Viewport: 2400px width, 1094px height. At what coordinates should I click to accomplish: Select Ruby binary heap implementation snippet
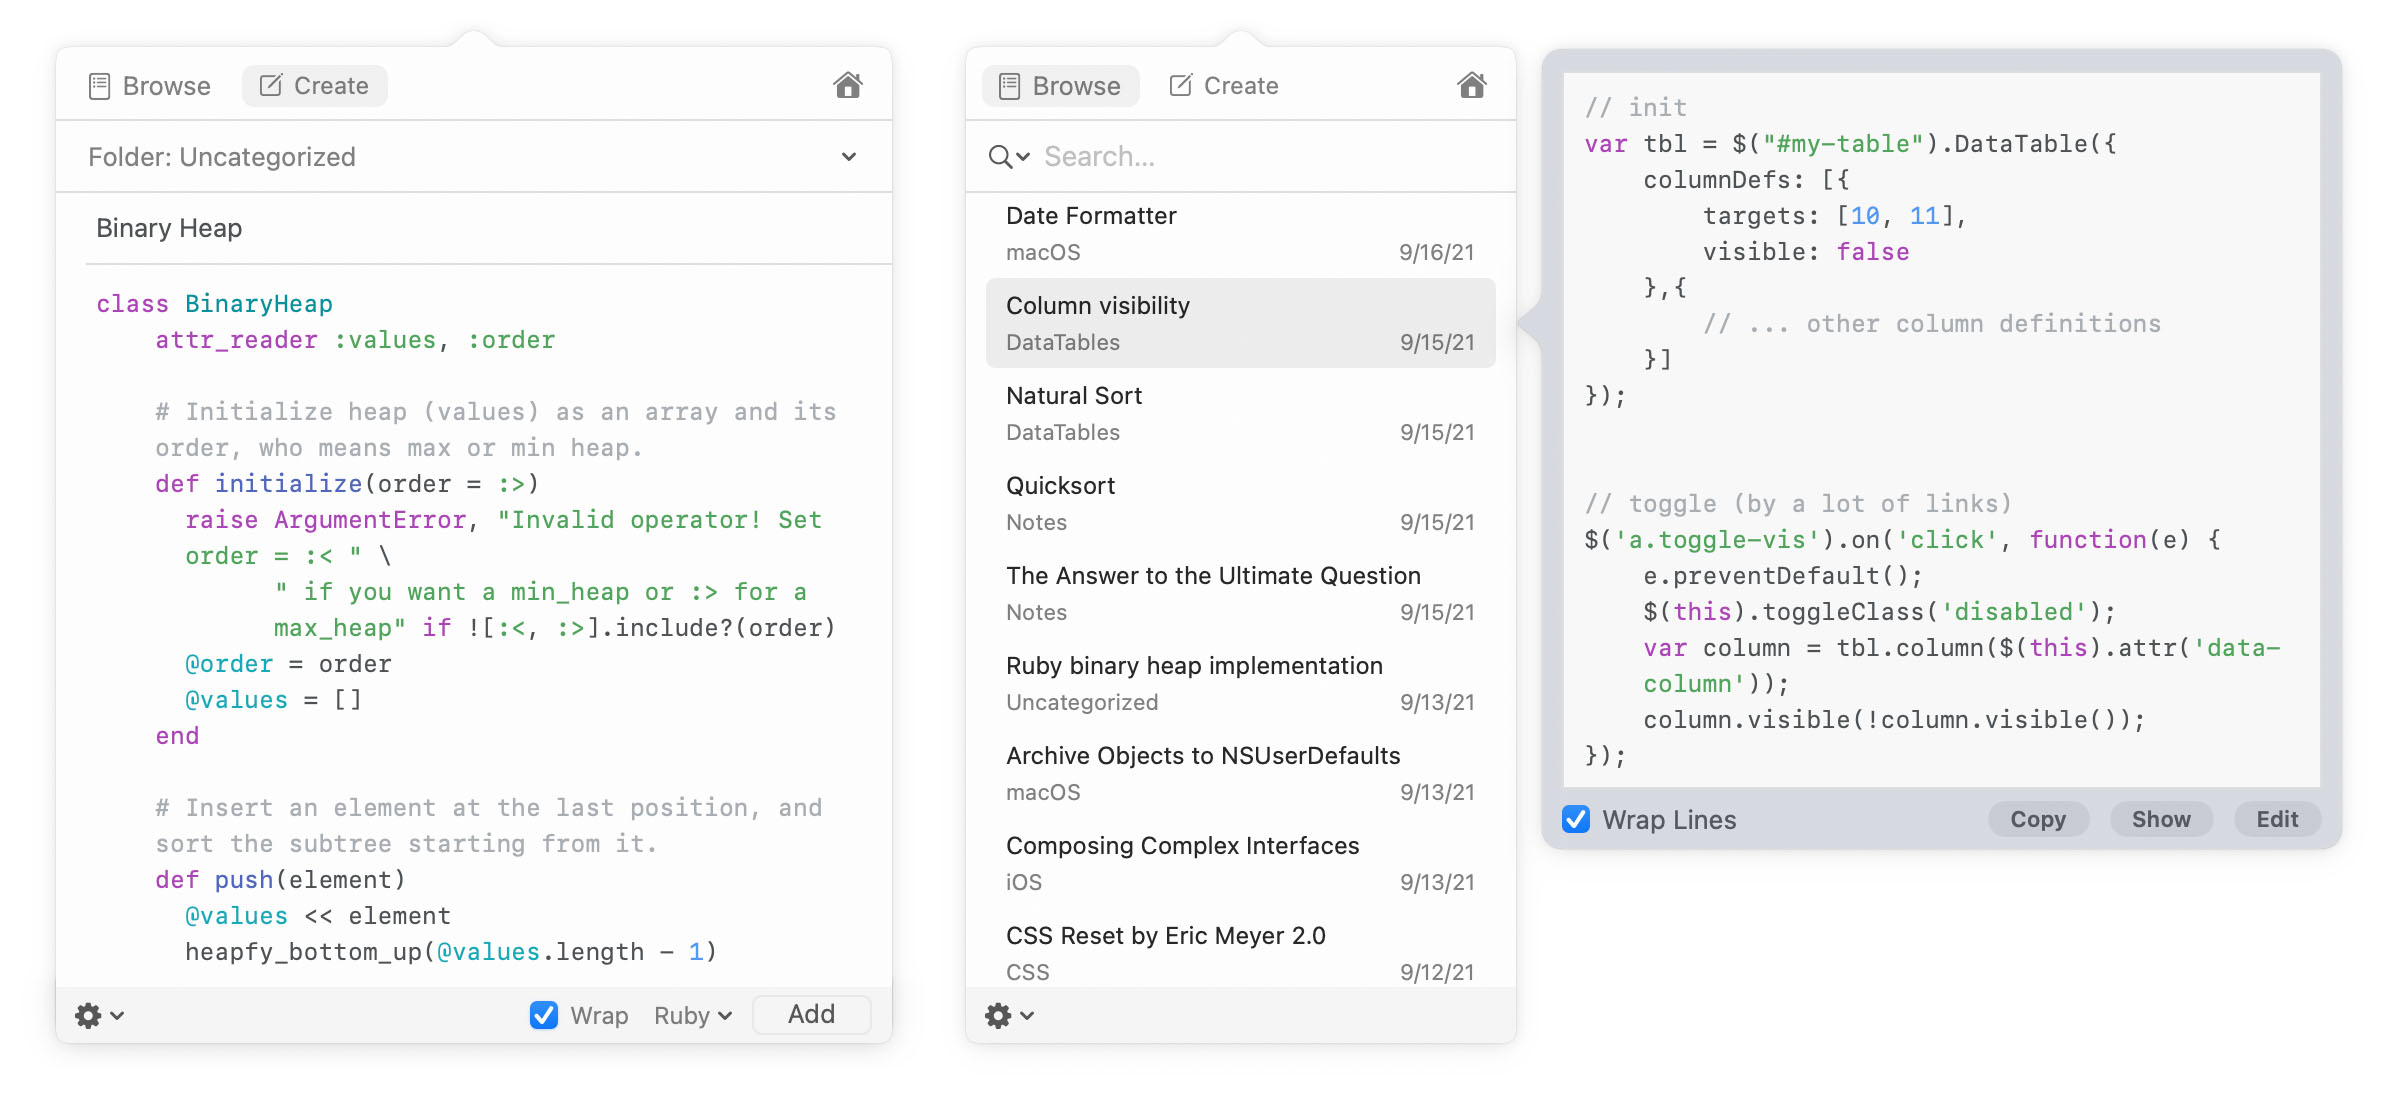1240,684
